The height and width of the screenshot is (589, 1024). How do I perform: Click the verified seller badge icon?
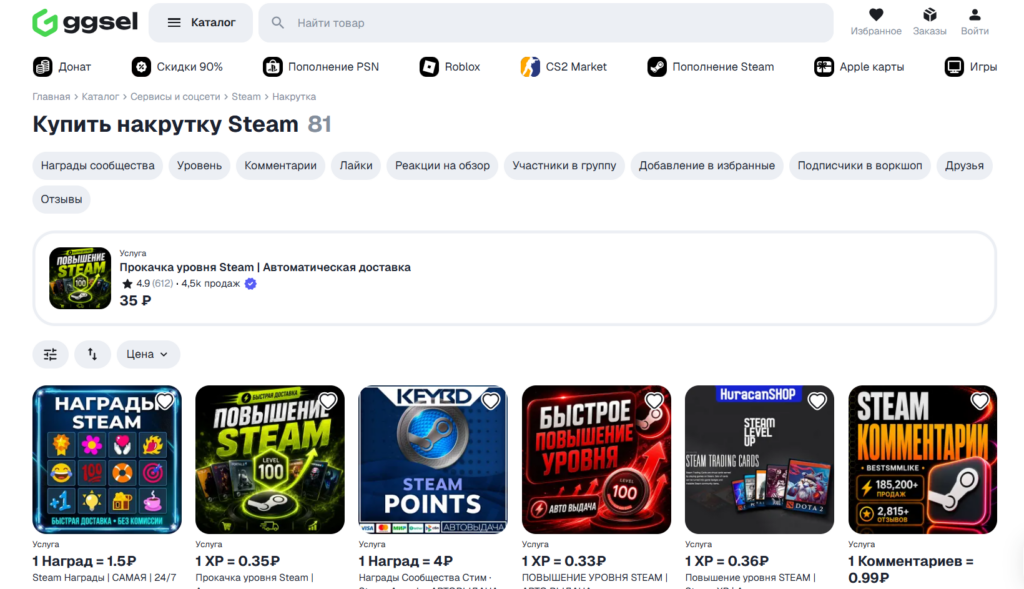(x=251, y=283)
